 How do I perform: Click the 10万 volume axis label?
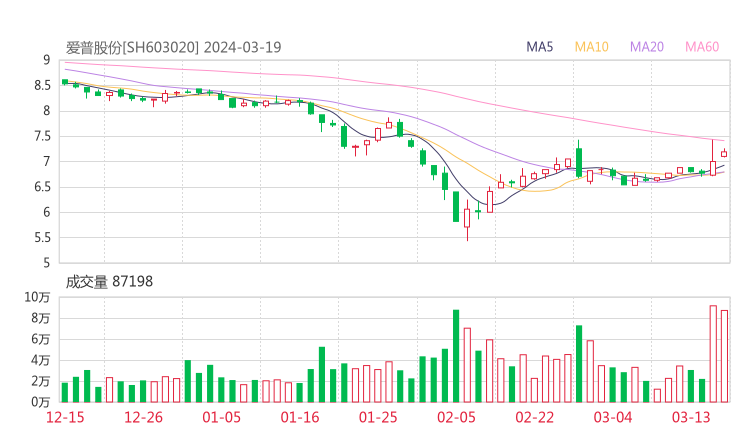(37, 297)
